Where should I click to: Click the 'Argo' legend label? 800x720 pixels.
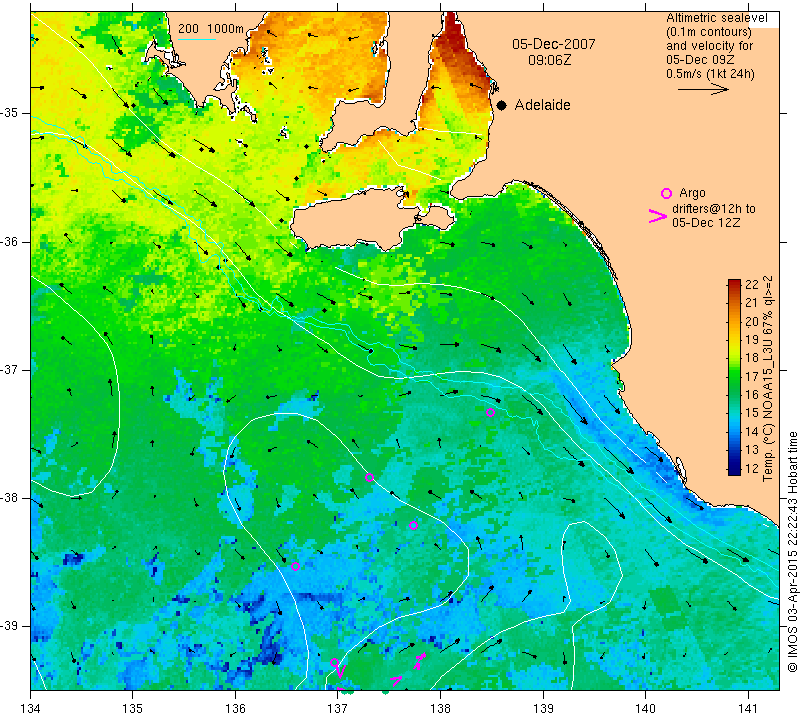tap(692, 193)
